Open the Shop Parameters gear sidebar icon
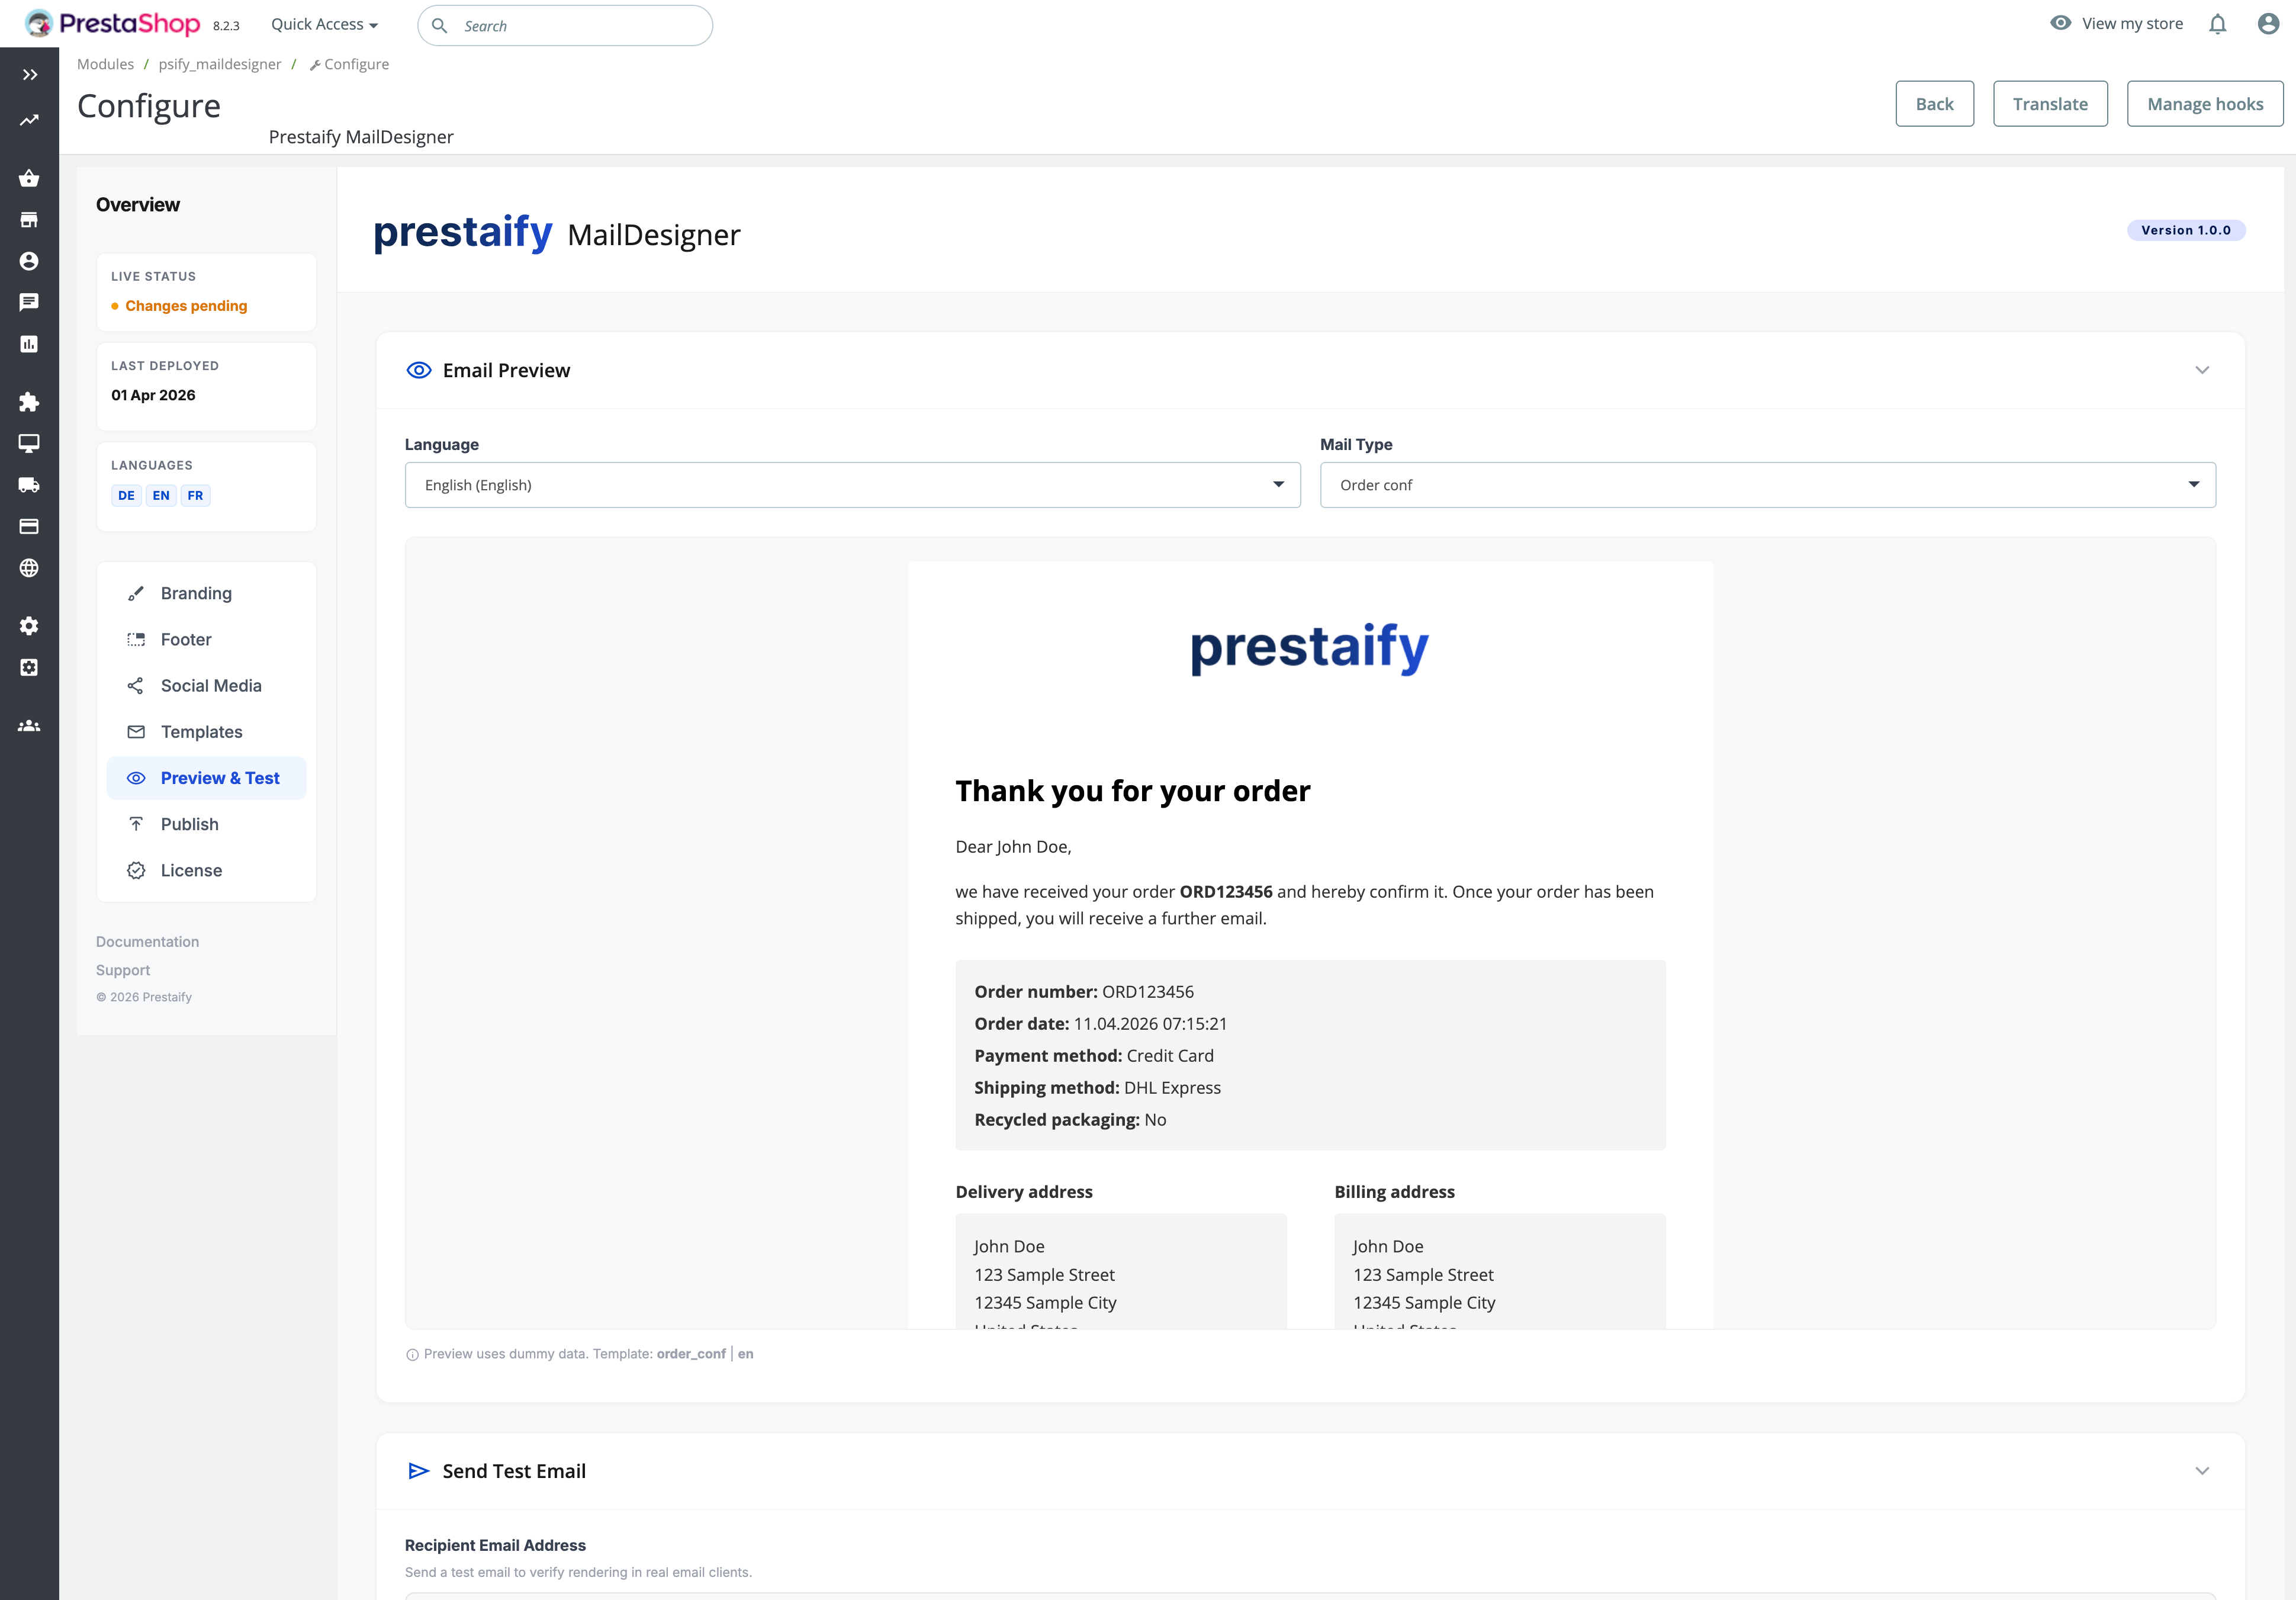 [29, 626]
